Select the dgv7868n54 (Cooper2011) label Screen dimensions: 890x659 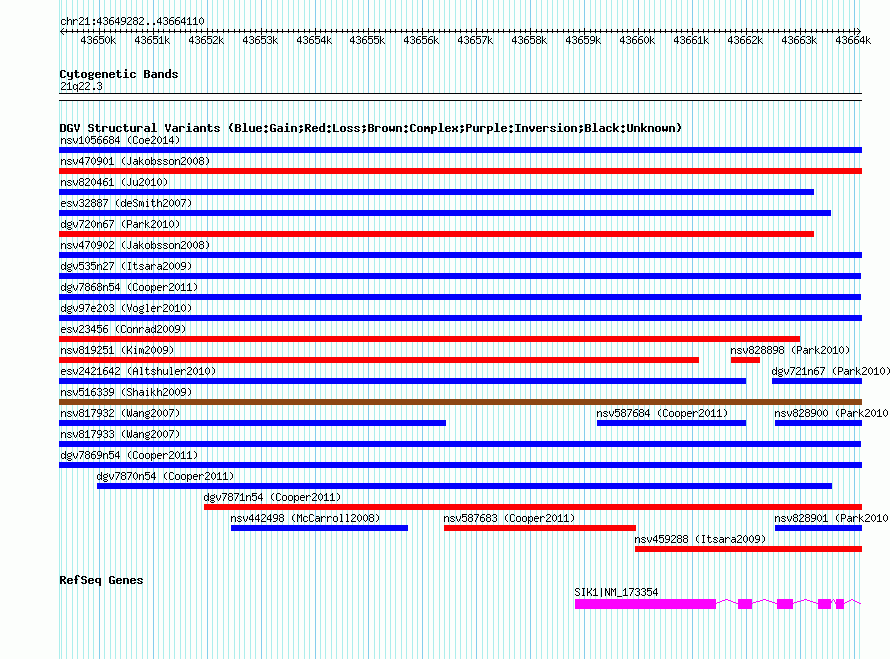click(129, 287)
